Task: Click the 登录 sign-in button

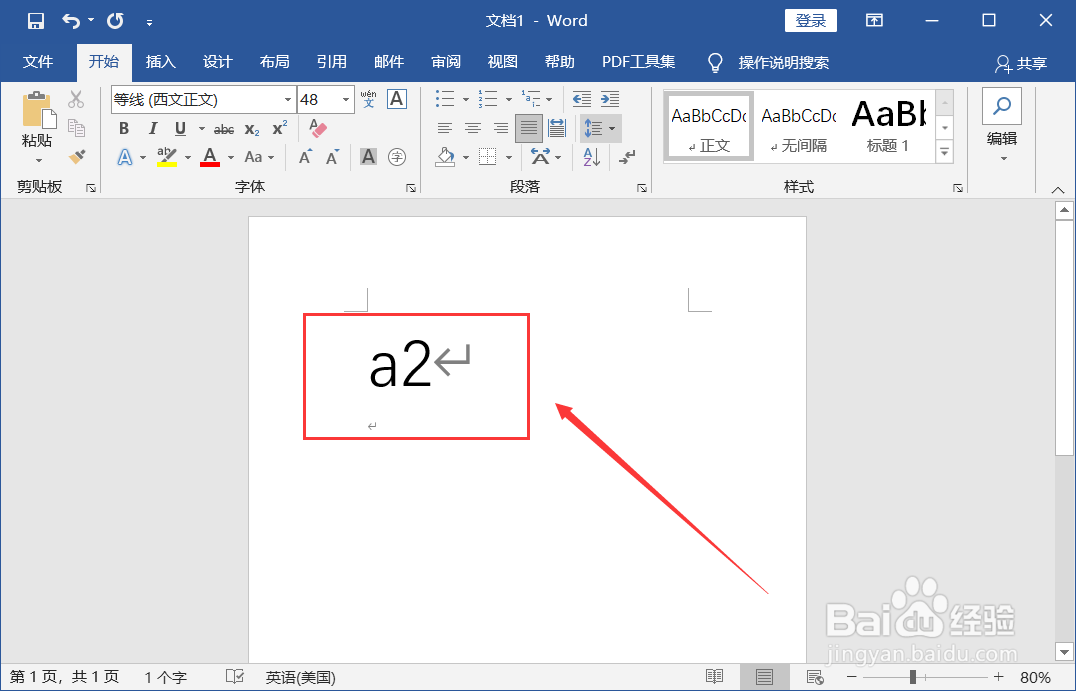Action: point(810,21)
